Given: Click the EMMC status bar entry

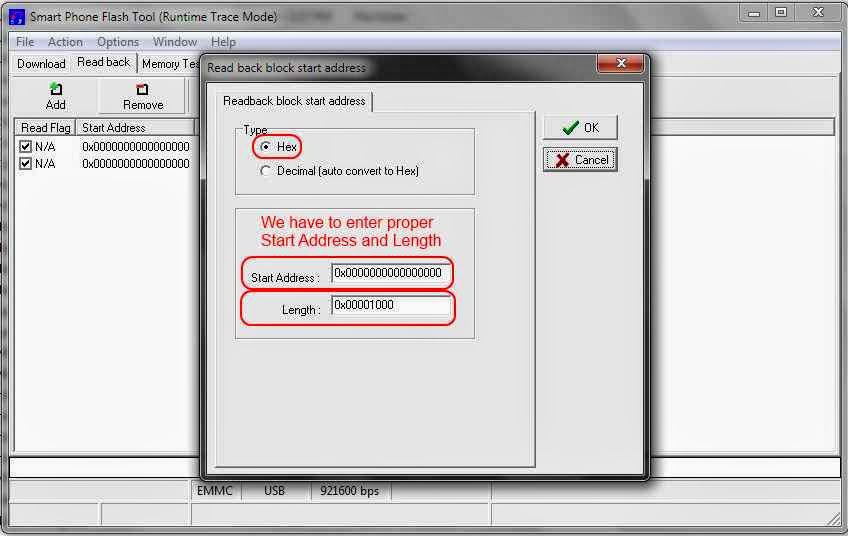Looking at the screenshot, I should pos(215,491).
